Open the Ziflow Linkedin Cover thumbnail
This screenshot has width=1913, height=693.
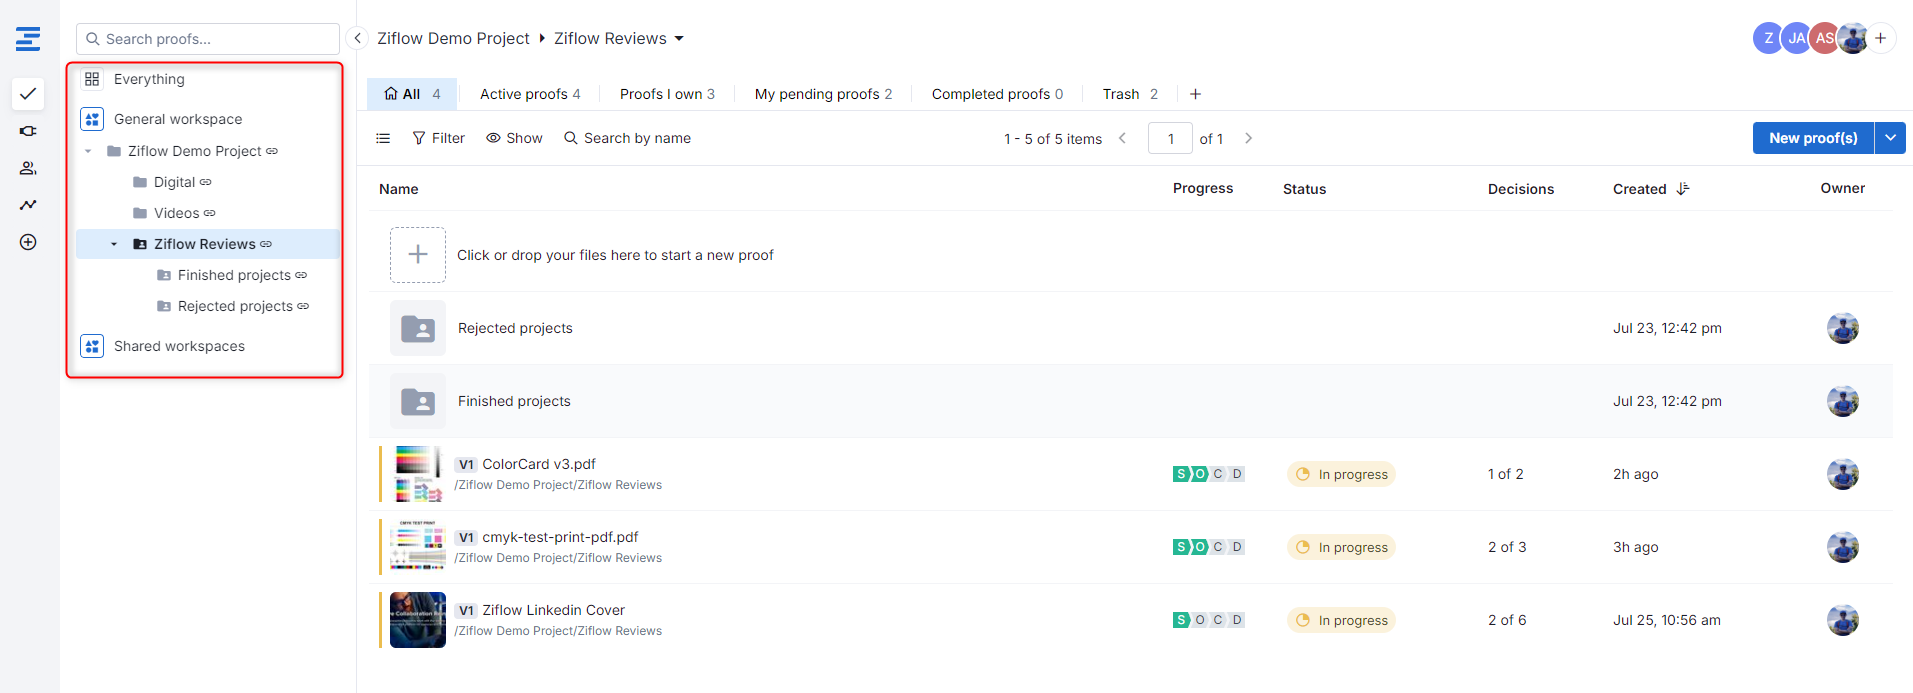pos(418,620)
